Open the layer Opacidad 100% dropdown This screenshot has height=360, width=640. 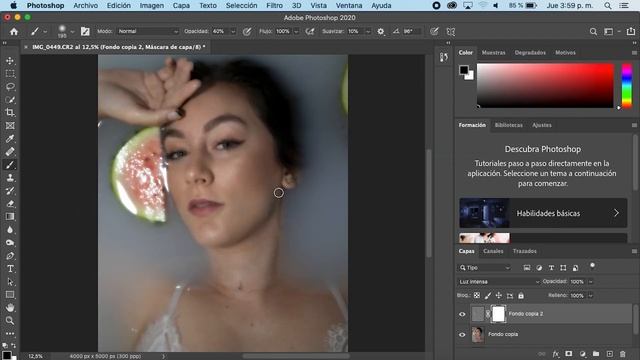pos(591,282)
